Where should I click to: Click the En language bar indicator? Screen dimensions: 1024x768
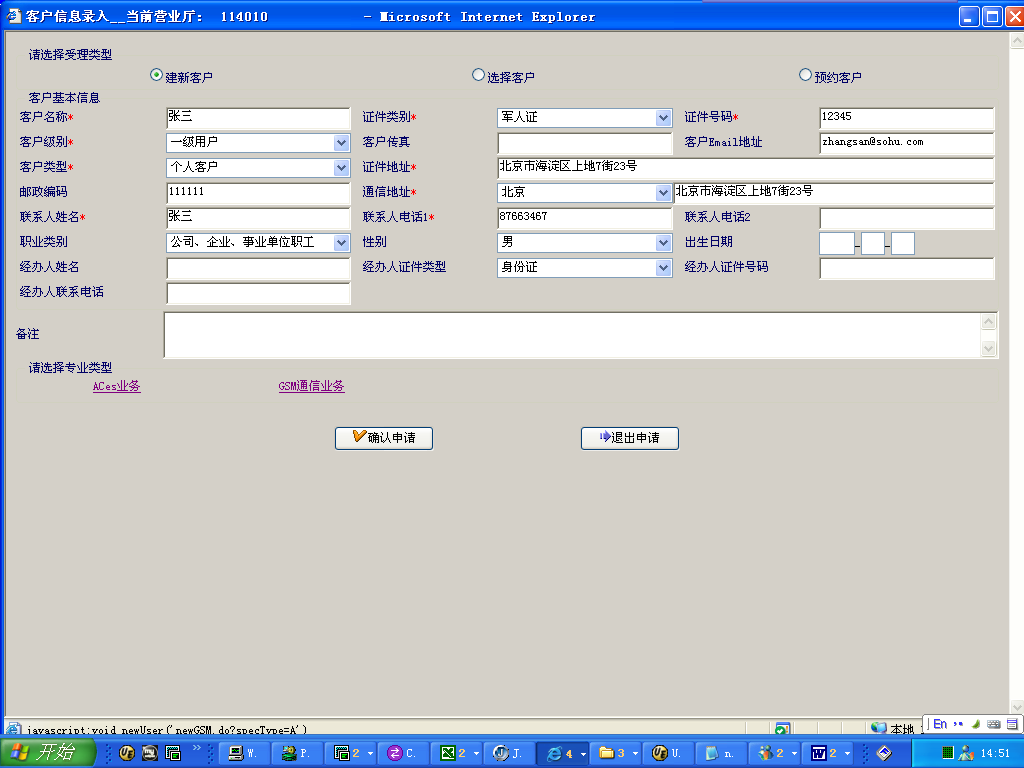(x=940, y=724)
